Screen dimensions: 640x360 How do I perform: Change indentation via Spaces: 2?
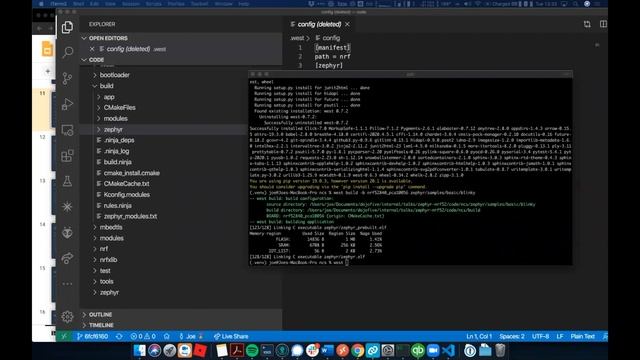coord(512,336)
